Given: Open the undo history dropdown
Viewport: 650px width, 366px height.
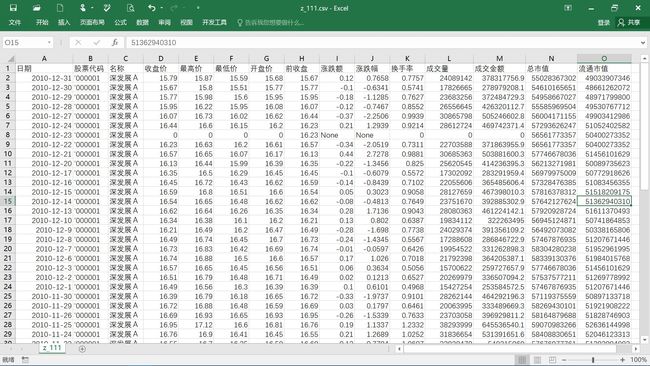Looking at the screenshot, I should pos(161,8).
